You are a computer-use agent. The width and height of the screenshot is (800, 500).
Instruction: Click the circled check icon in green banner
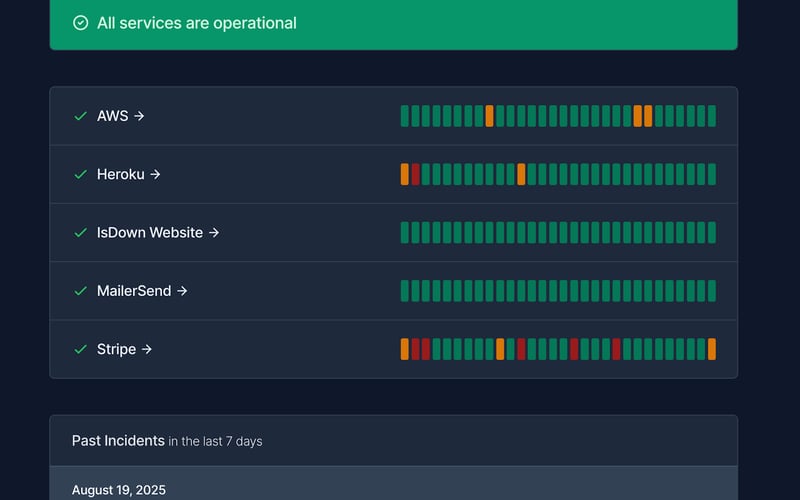[81, 23]
